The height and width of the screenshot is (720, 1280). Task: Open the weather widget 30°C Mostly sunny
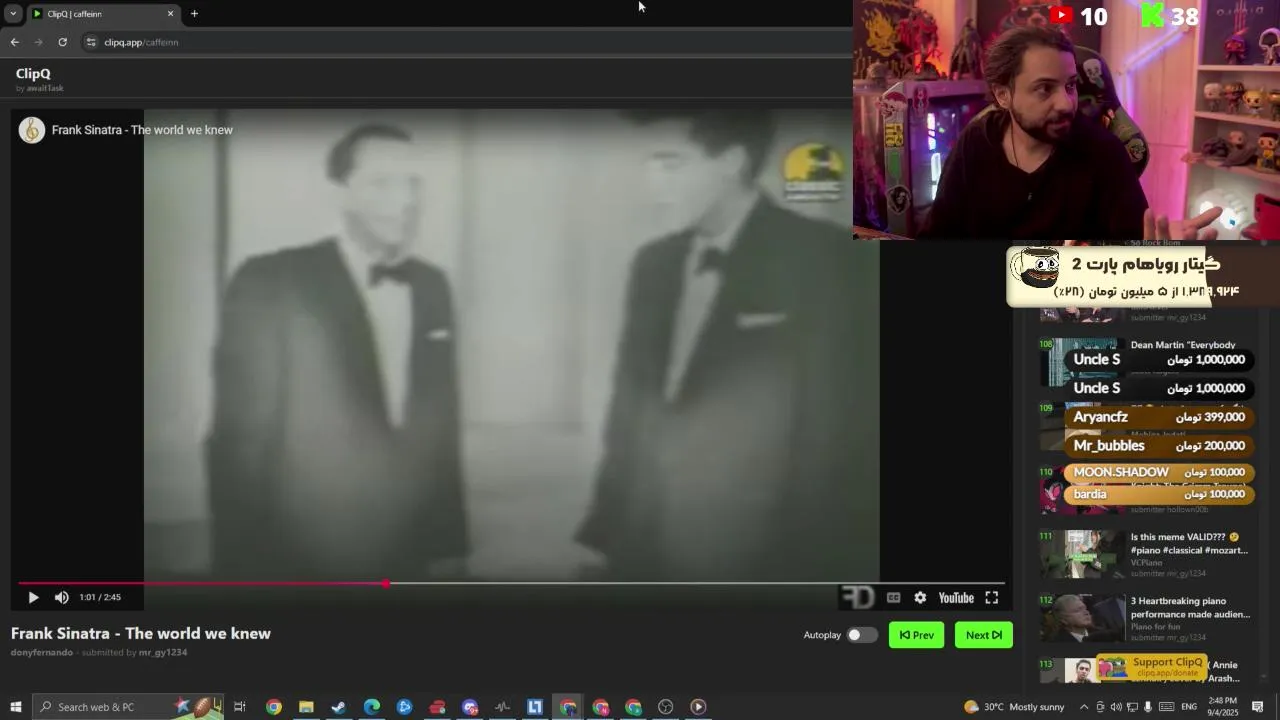(x=1014, y=707)
